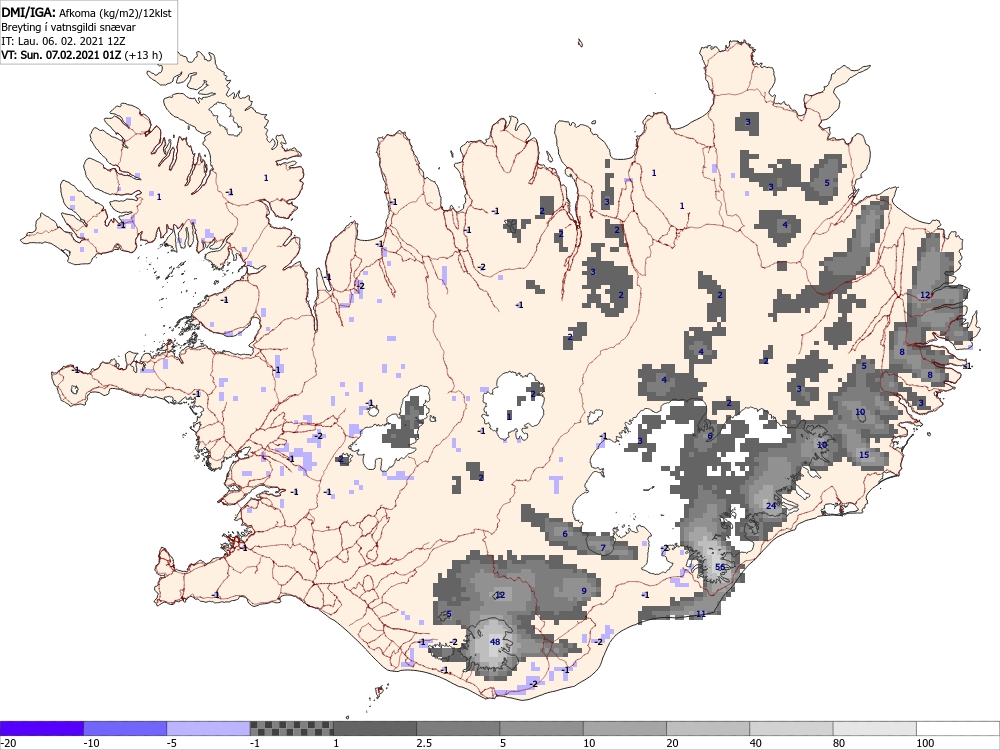1000x750 pixels.
Task: Click the "DMI/IGA: Afkoma (kg/m2)/12klst" title line
Action: coord(86,13)
